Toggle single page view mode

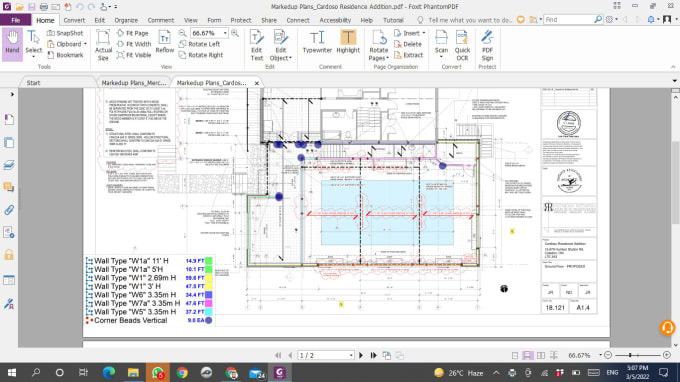point(515,356)
